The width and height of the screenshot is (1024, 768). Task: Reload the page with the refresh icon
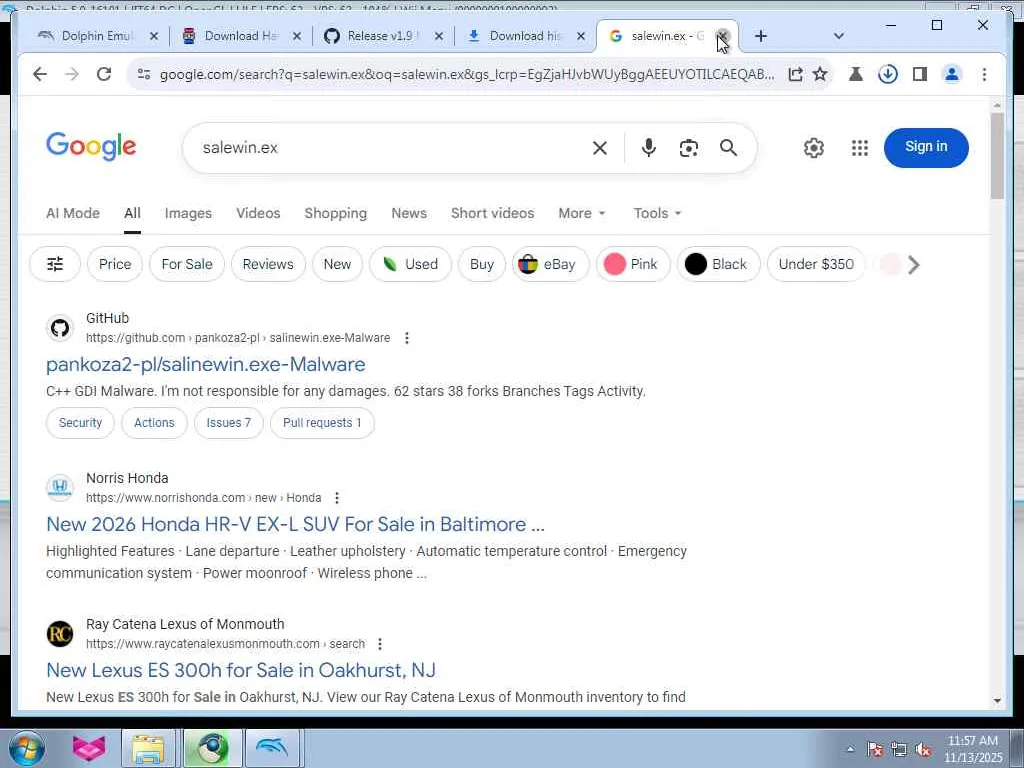pyautogui.click(x=104, y=74)
